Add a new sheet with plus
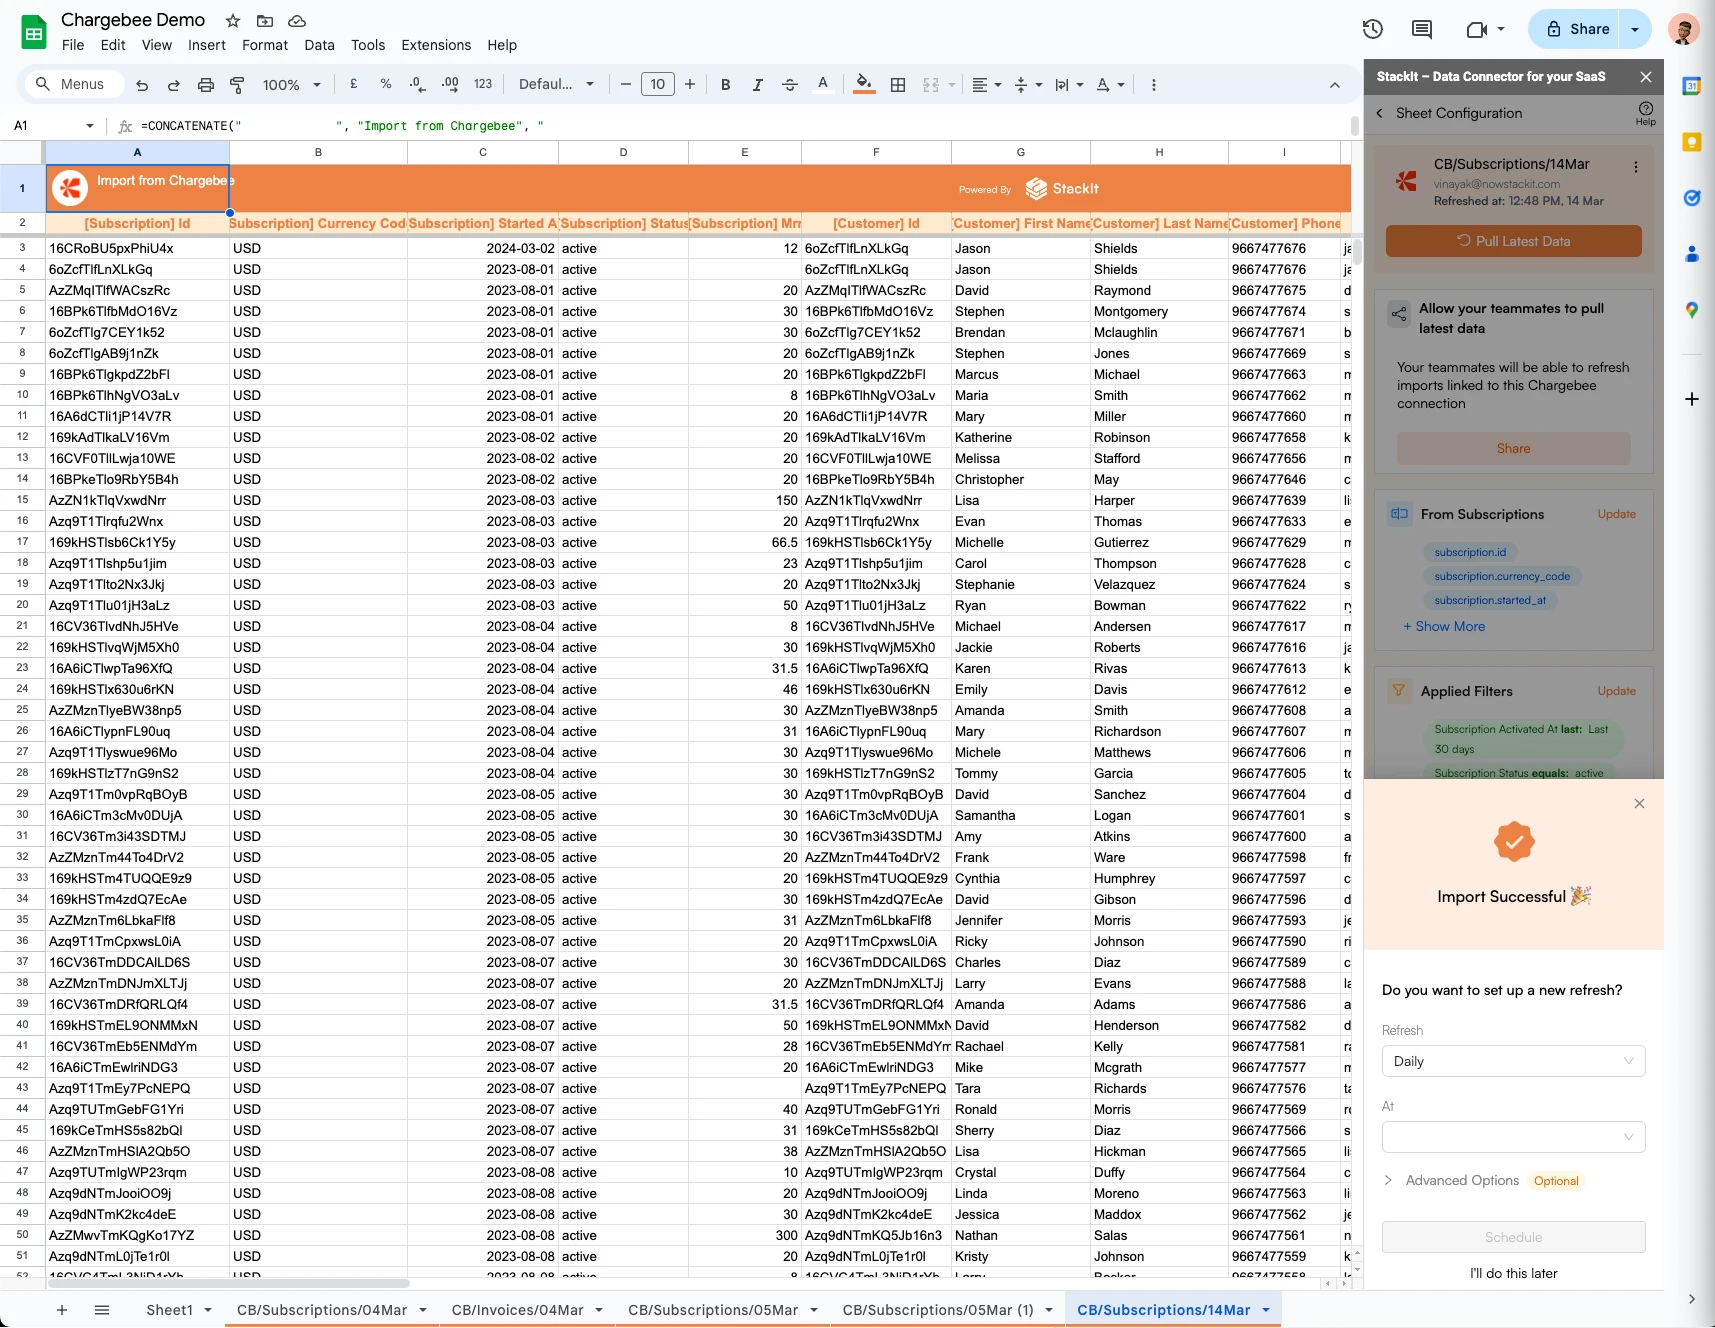The width and height of the screenshot is (1715, 1328). tap(62, 1310)
